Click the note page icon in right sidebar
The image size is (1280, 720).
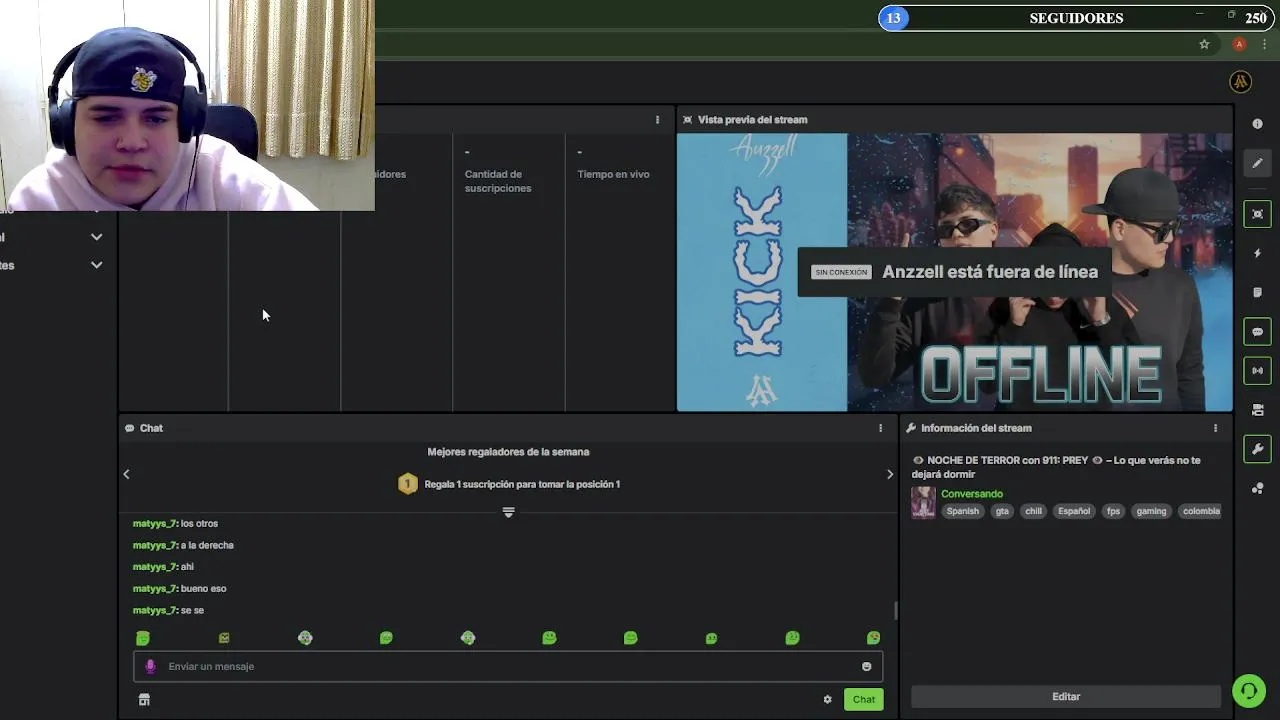pyautogui.click(x=1257, y=292)
